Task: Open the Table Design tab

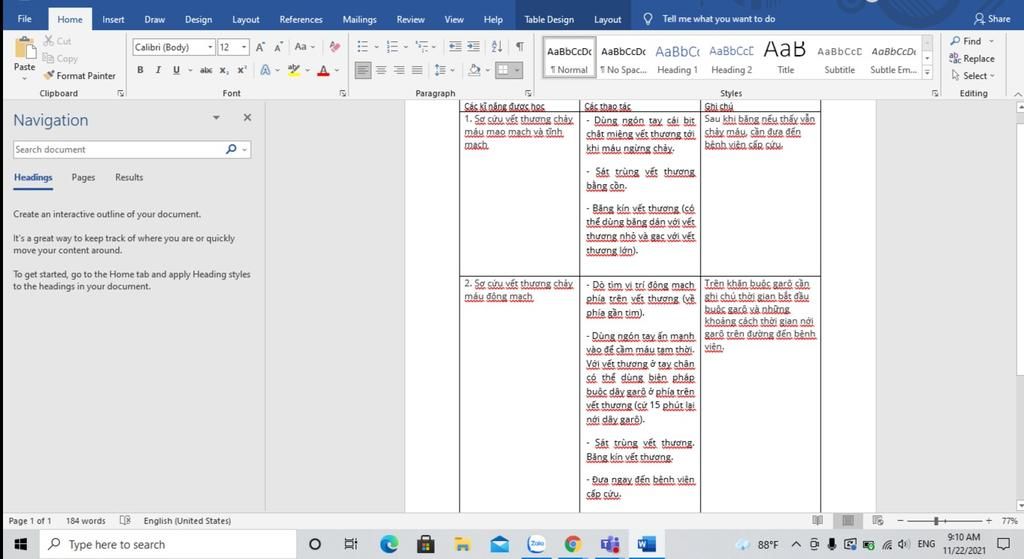Action: [x=549, y=19]
